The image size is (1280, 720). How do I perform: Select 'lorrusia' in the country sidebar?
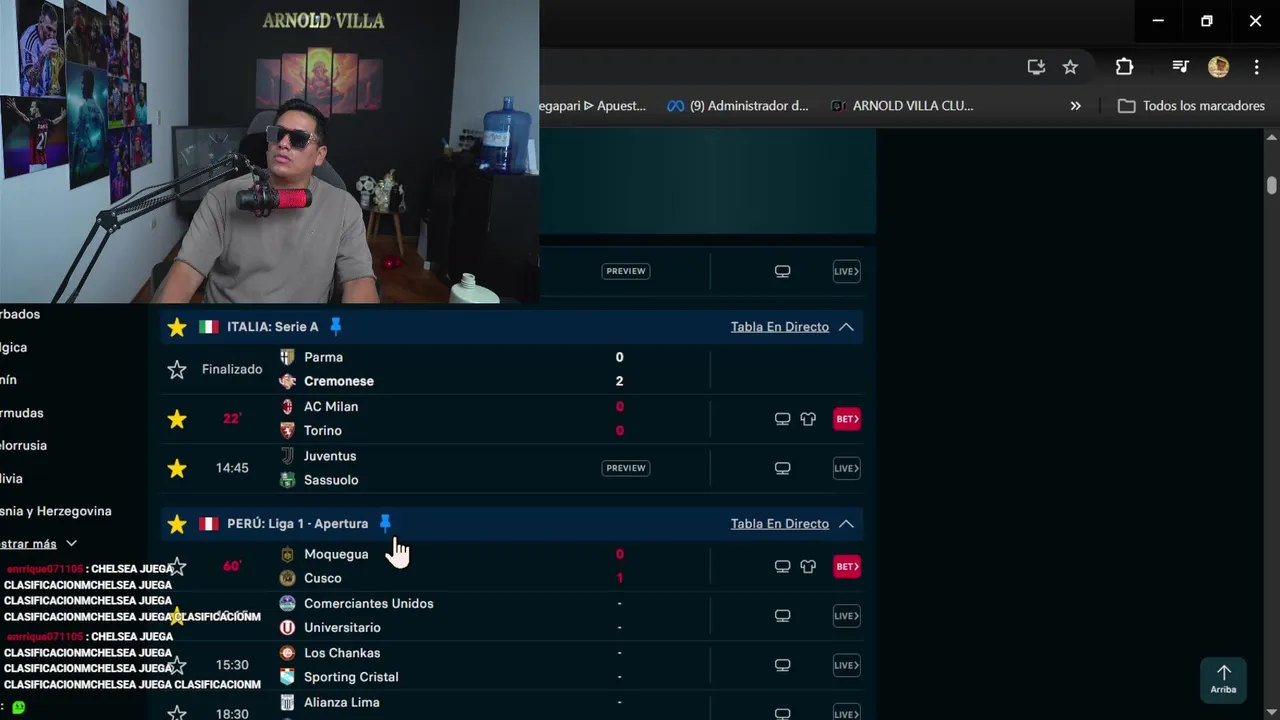[24, 446]
